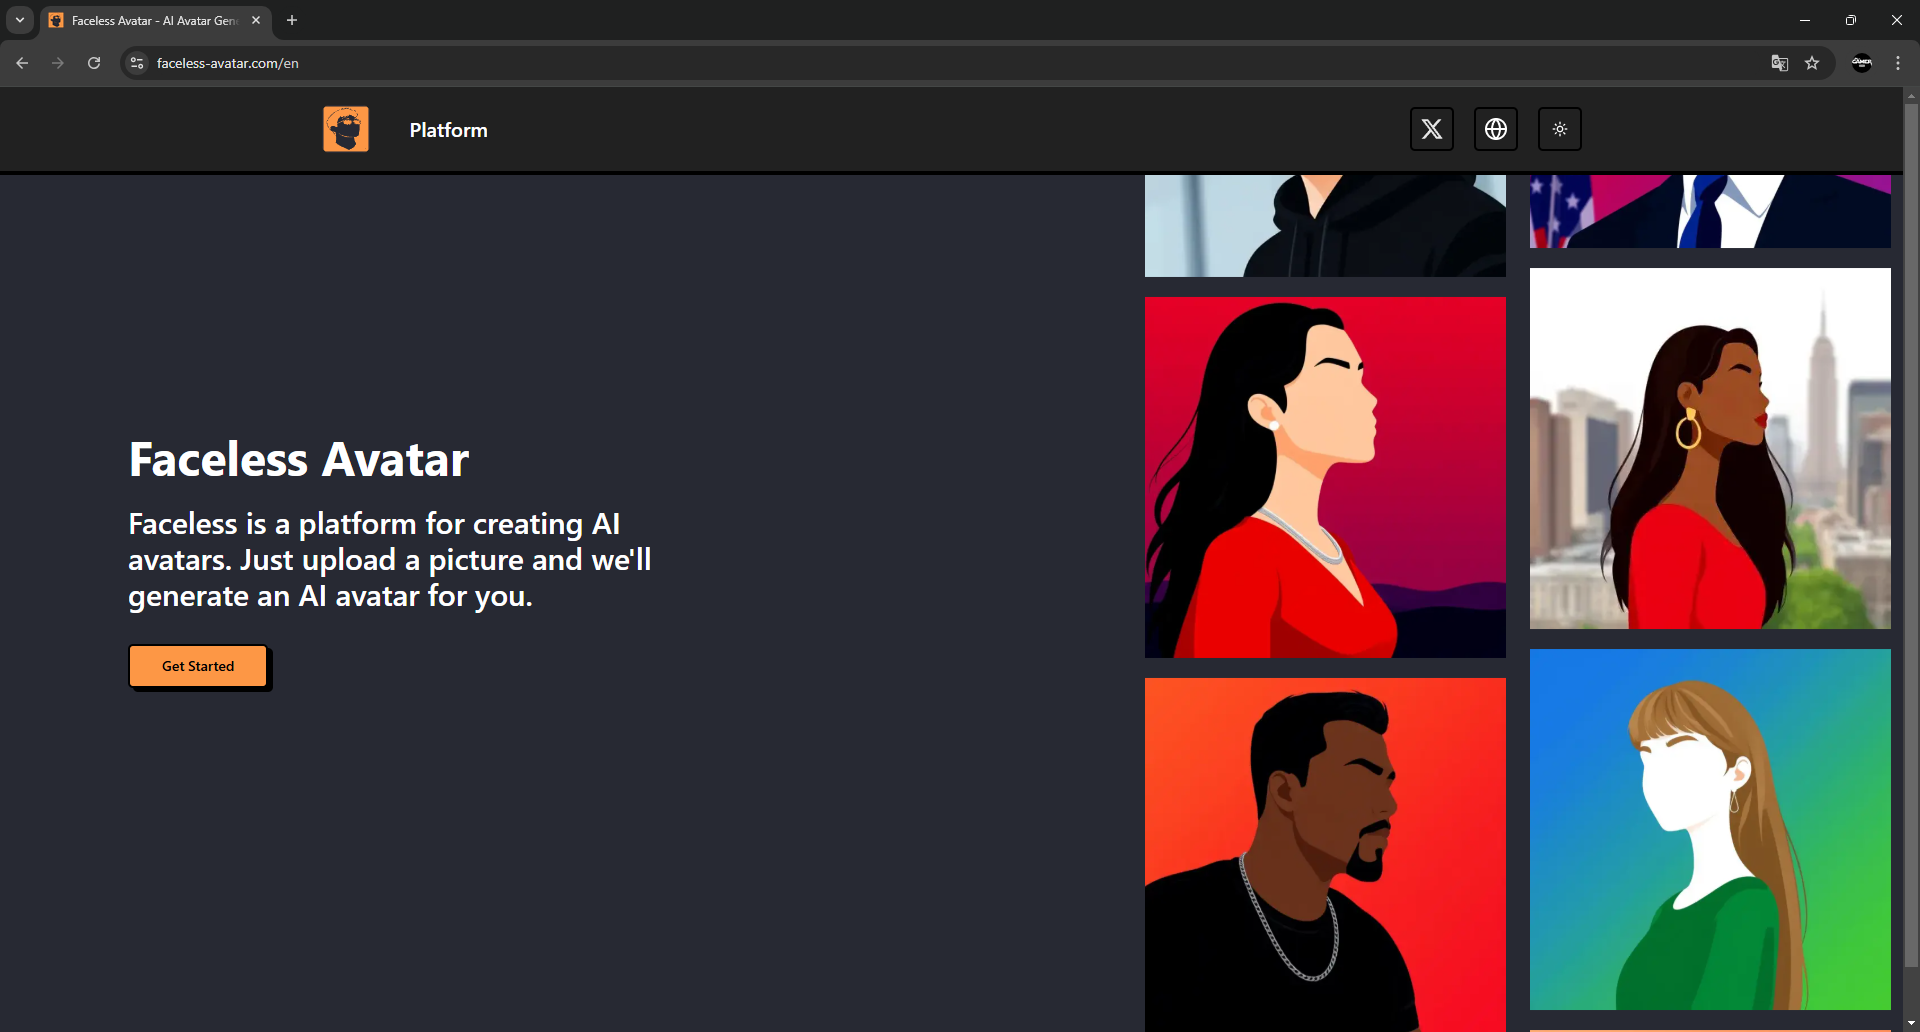Open the faceless woman in green avatar
This screenshot has height=1032, width=1920.
(1710, 829)
